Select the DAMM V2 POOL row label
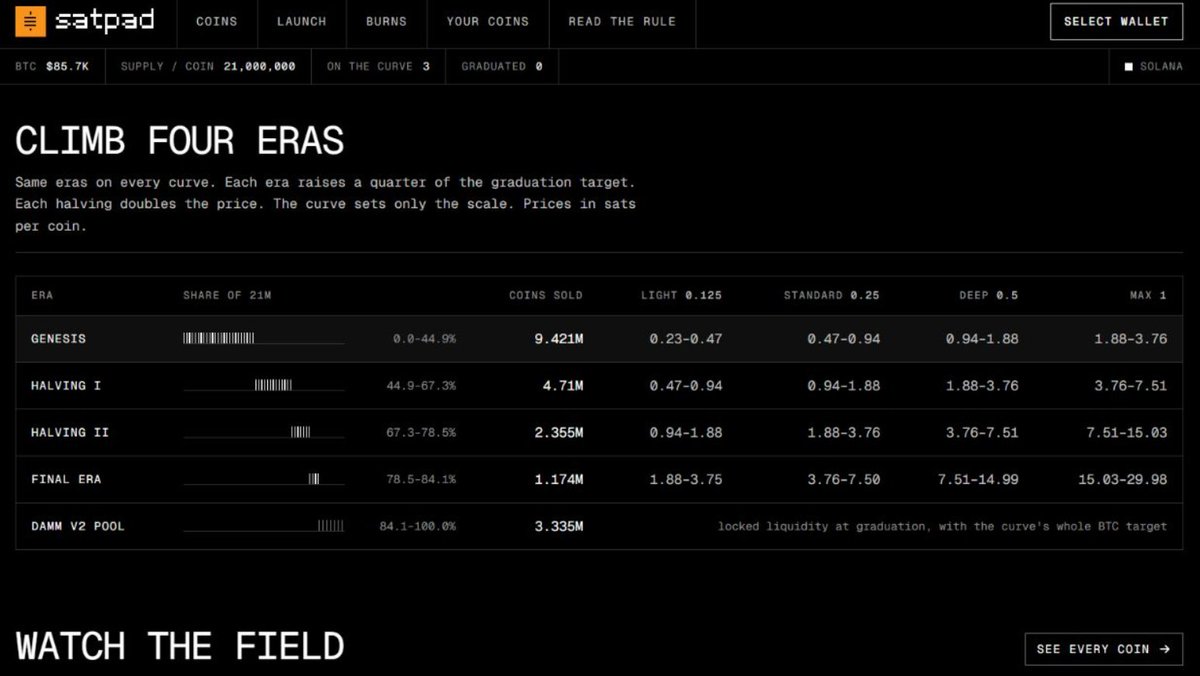1200x676 pixels. 77,526
